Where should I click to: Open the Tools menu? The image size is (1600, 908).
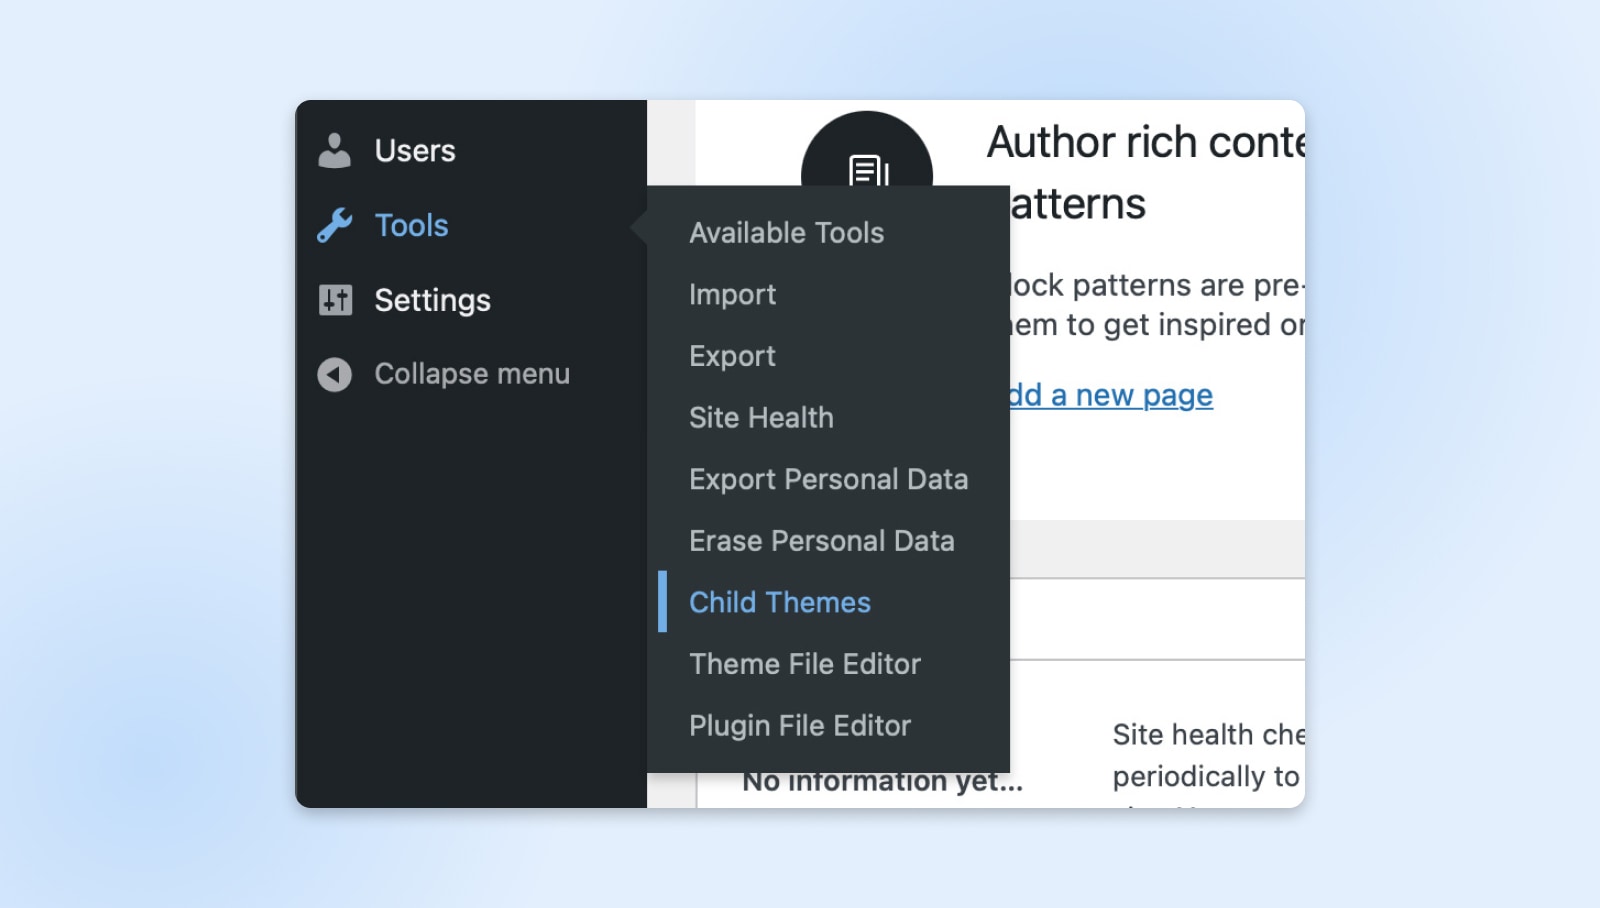(x=411, y=224)
